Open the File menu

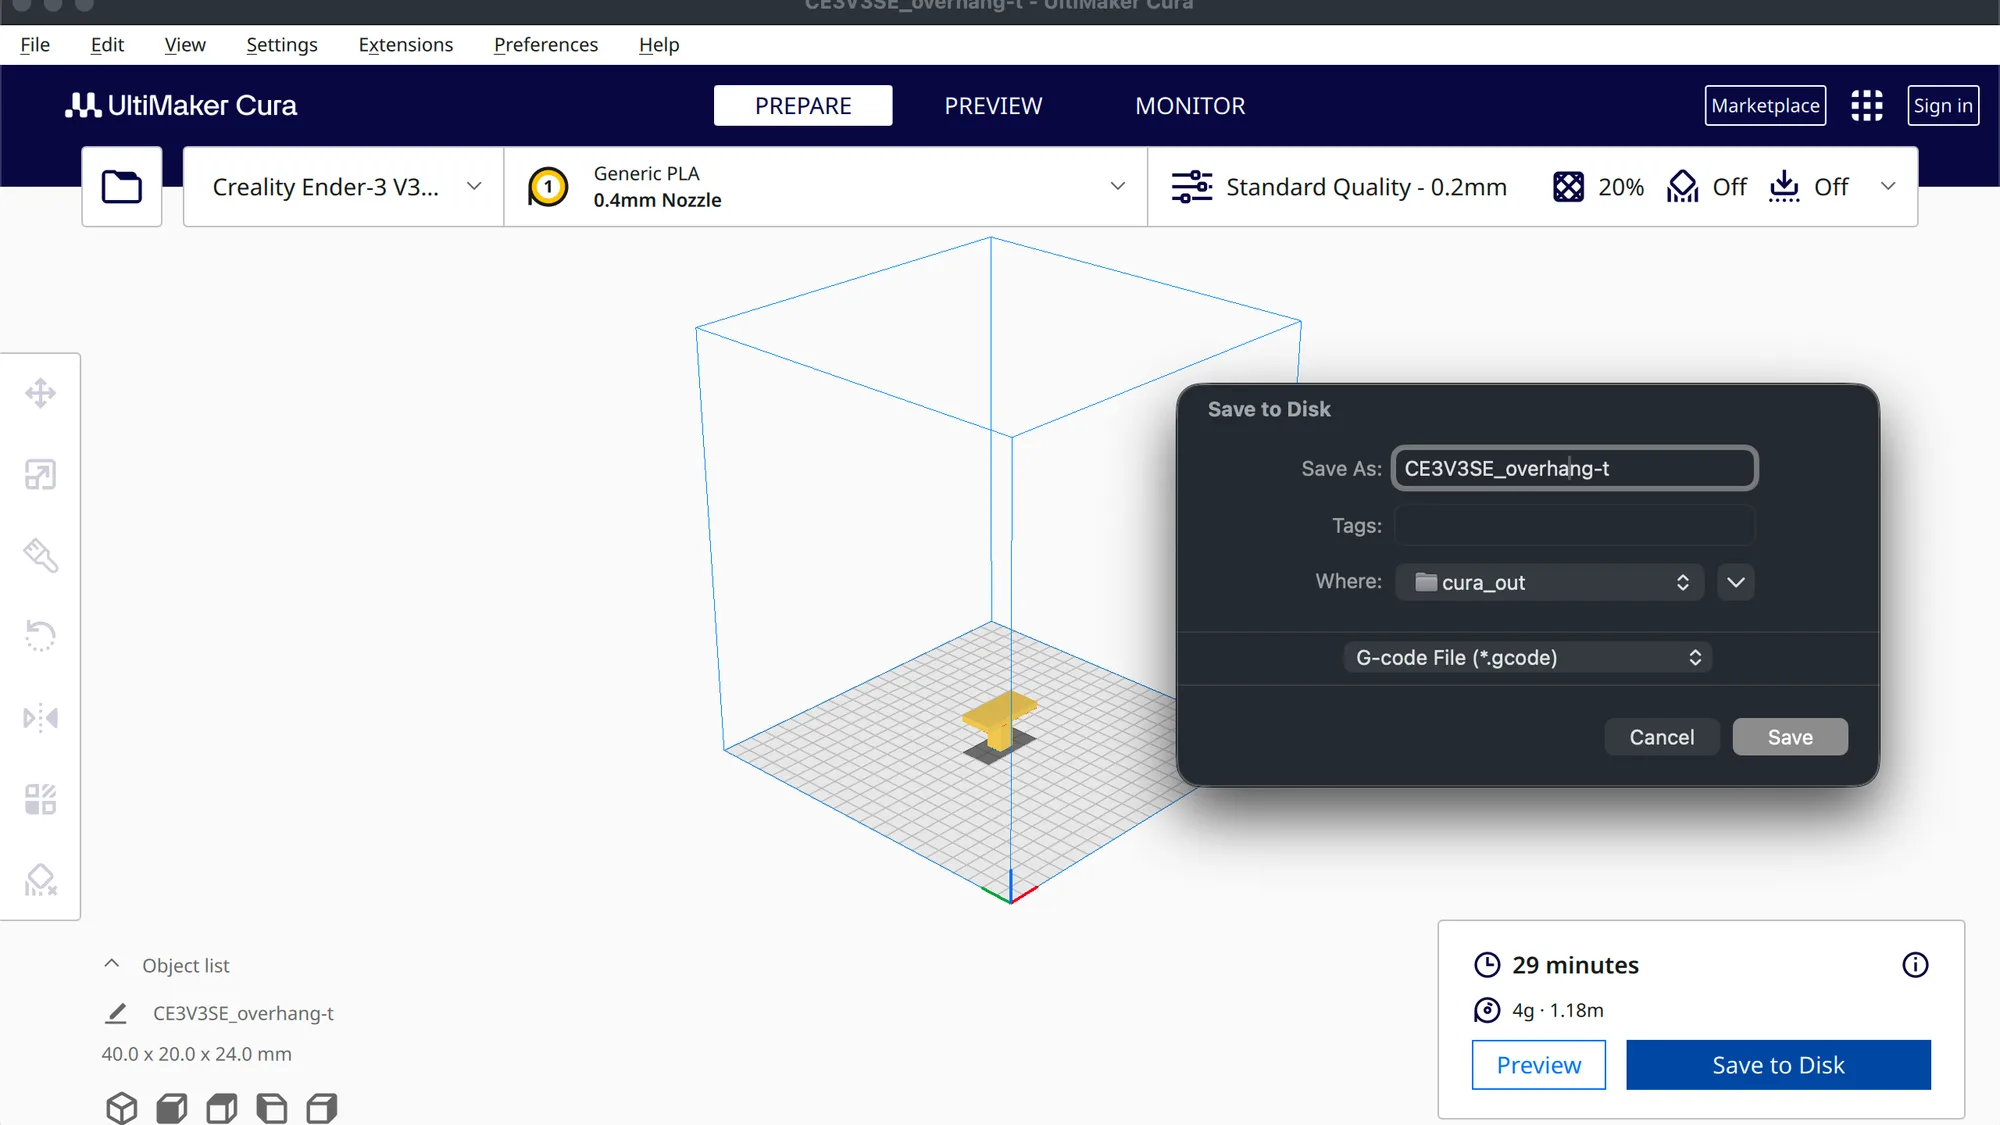tap(35, 45)
